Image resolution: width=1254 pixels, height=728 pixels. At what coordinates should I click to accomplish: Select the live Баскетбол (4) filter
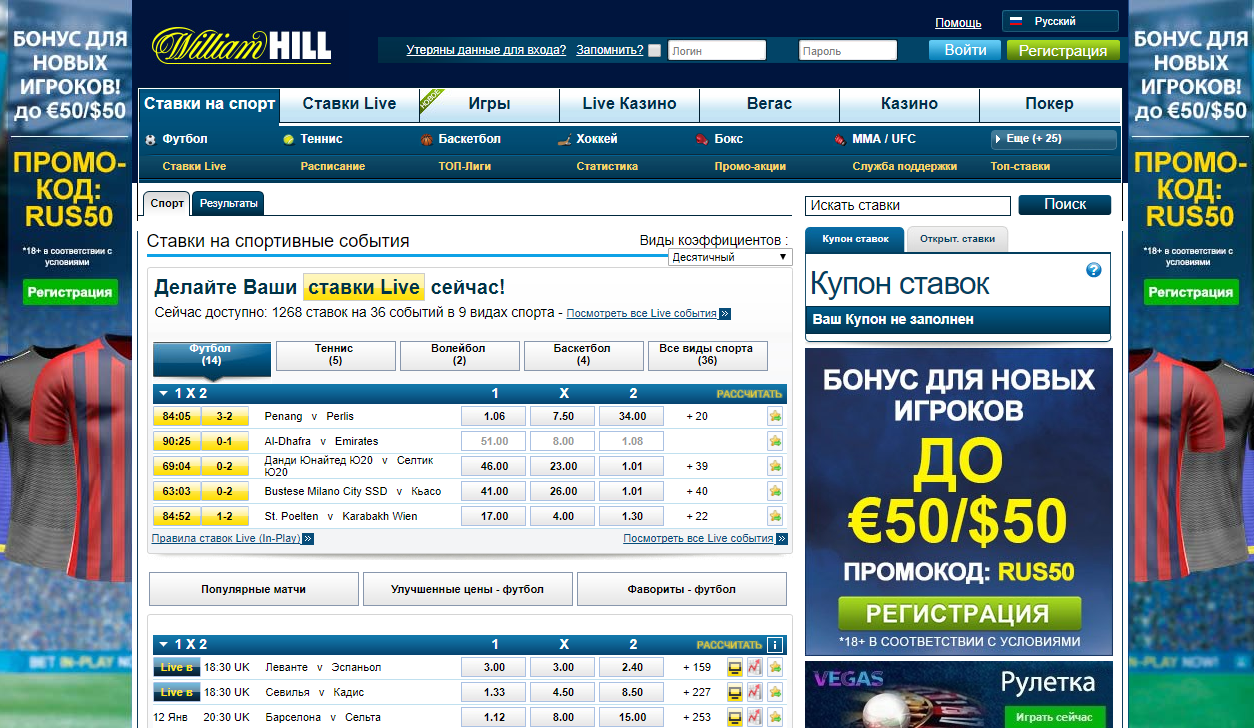click(x=583, y=354)
